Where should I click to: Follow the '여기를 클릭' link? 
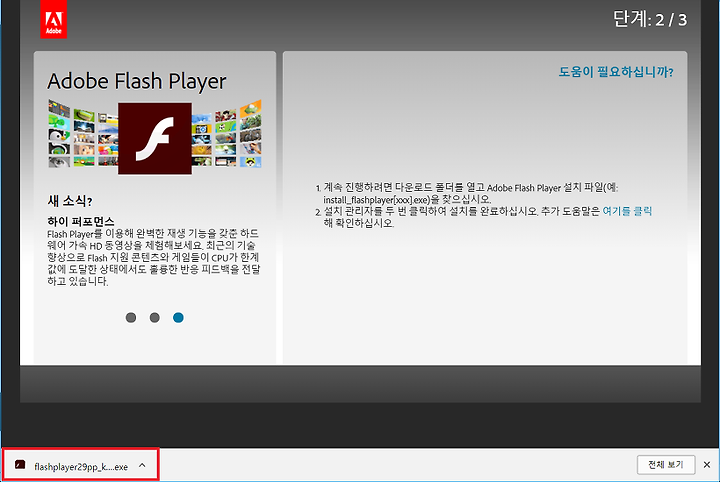pyautogui.click(x=627, y=211)
